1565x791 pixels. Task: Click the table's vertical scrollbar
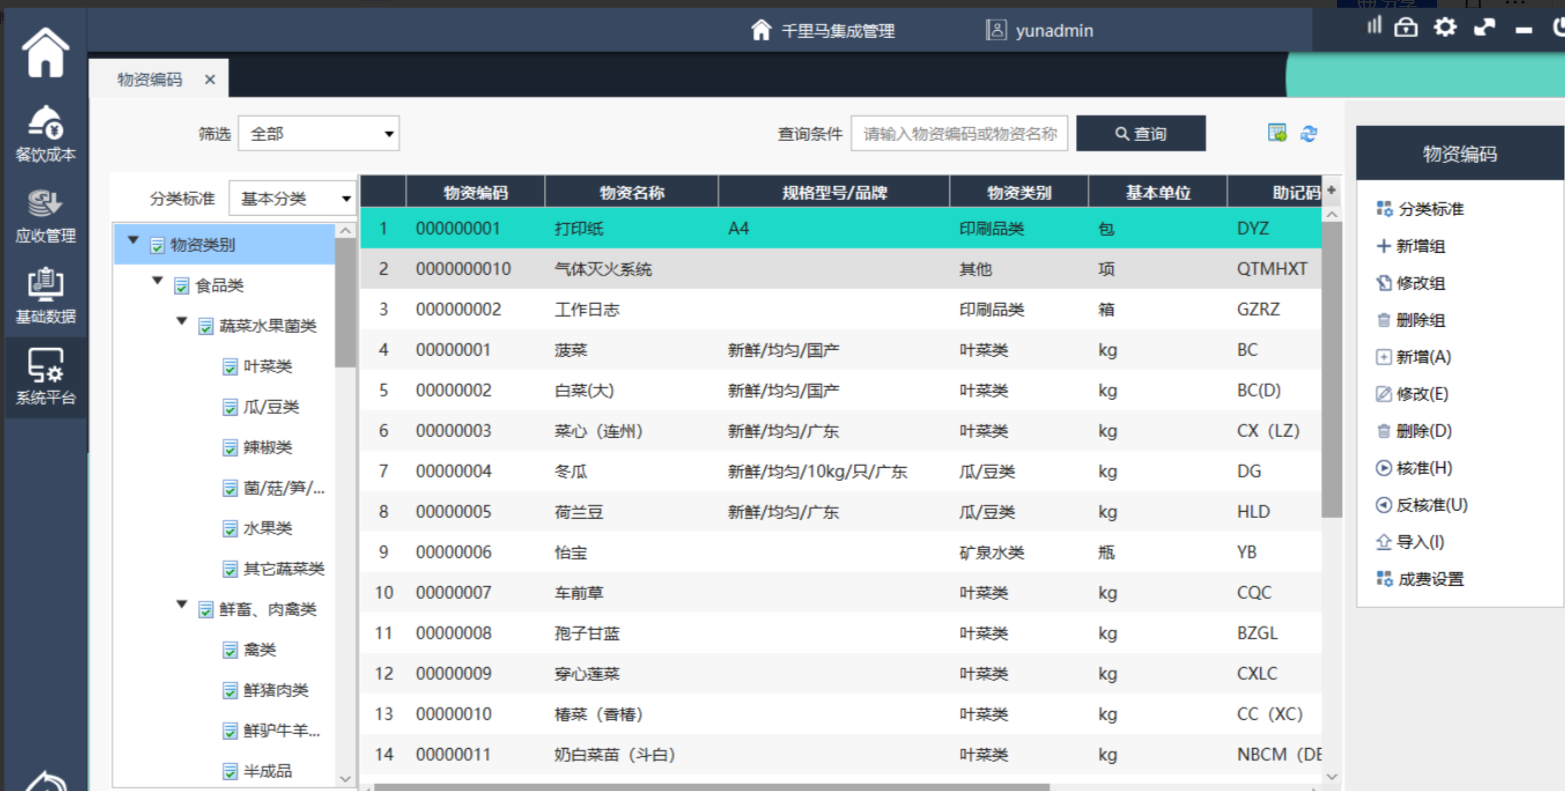click(x=1331, y=370)
